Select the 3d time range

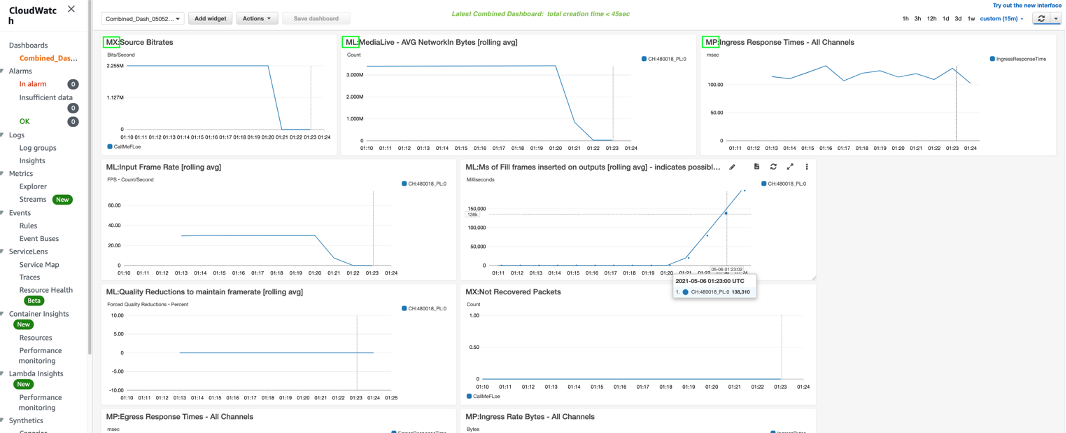tap(959, 18)
